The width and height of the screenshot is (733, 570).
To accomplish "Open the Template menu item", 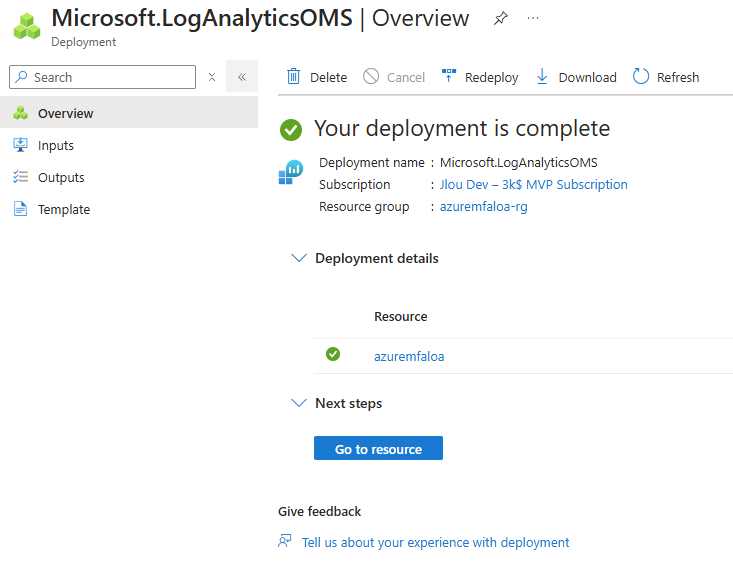I will [129, 209].
